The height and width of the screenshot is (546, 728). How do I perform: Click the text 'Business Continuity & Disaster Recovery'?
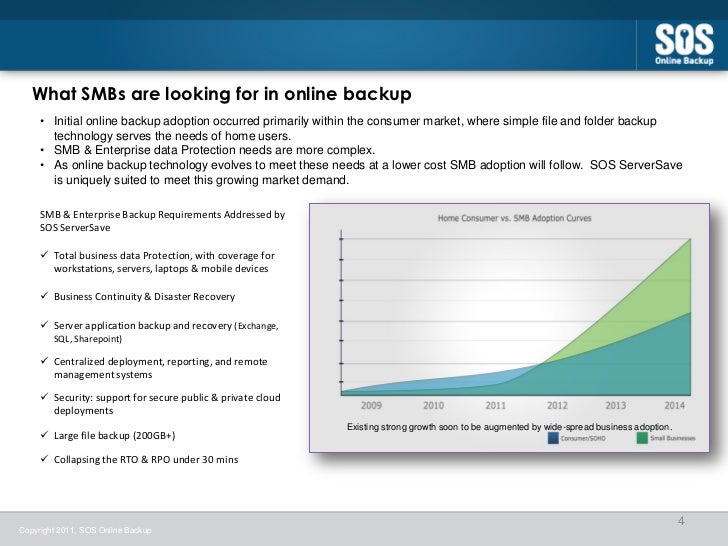coord(144,297)
